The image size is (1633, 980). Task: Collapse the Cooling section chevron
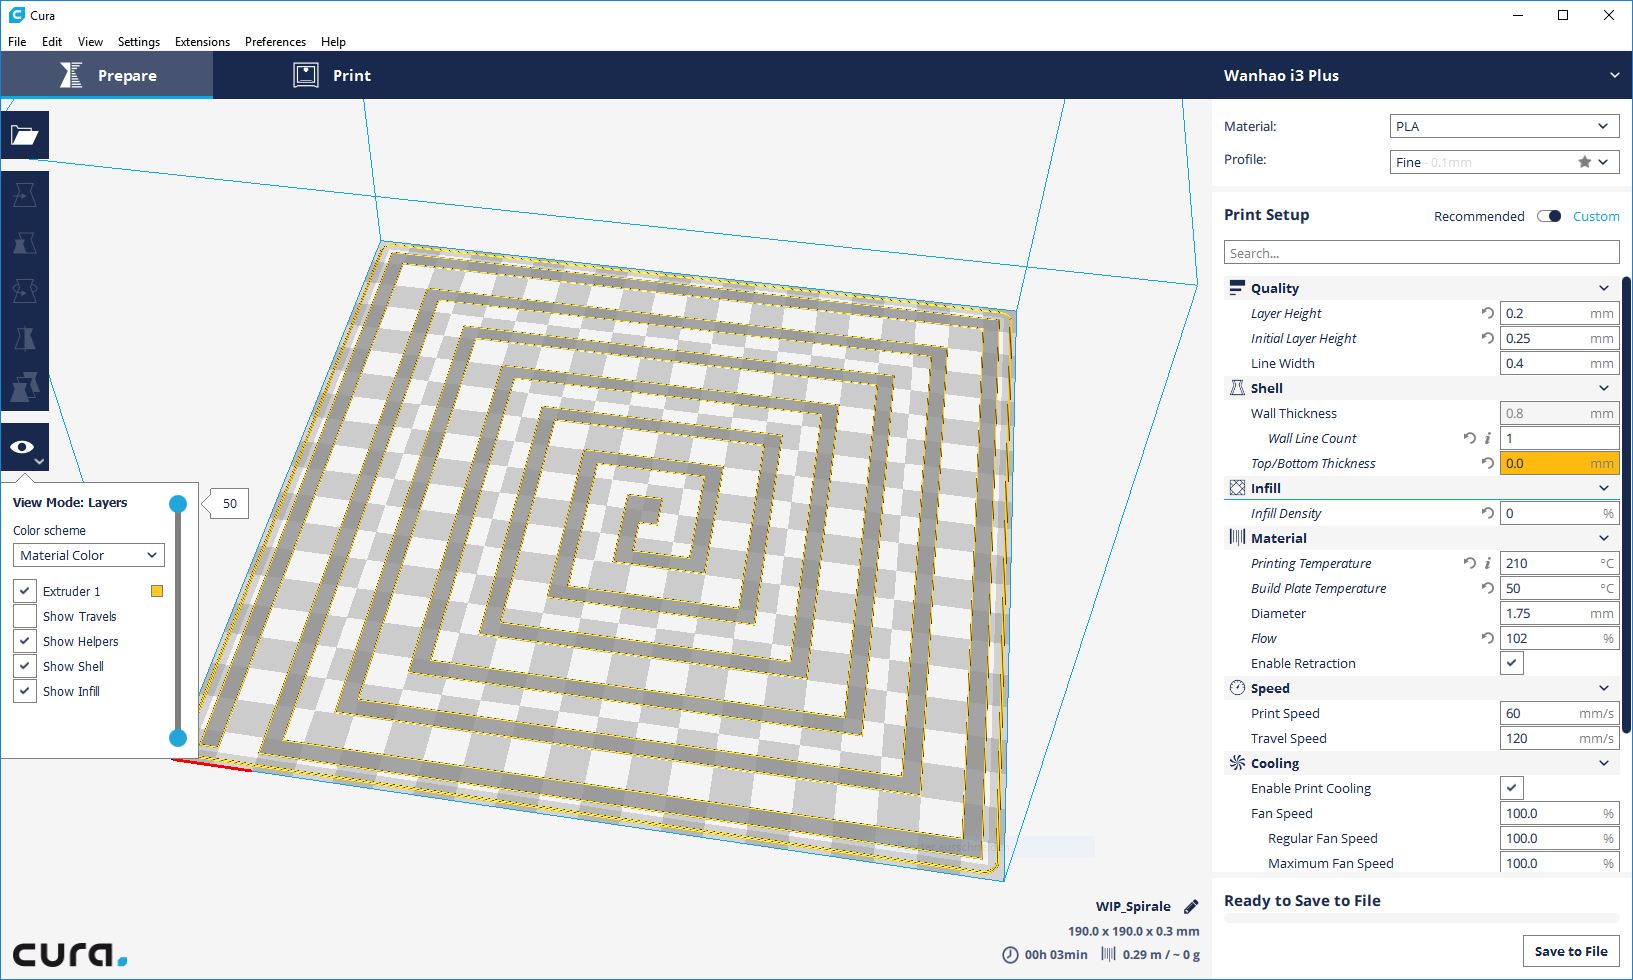pos(1604,763)
